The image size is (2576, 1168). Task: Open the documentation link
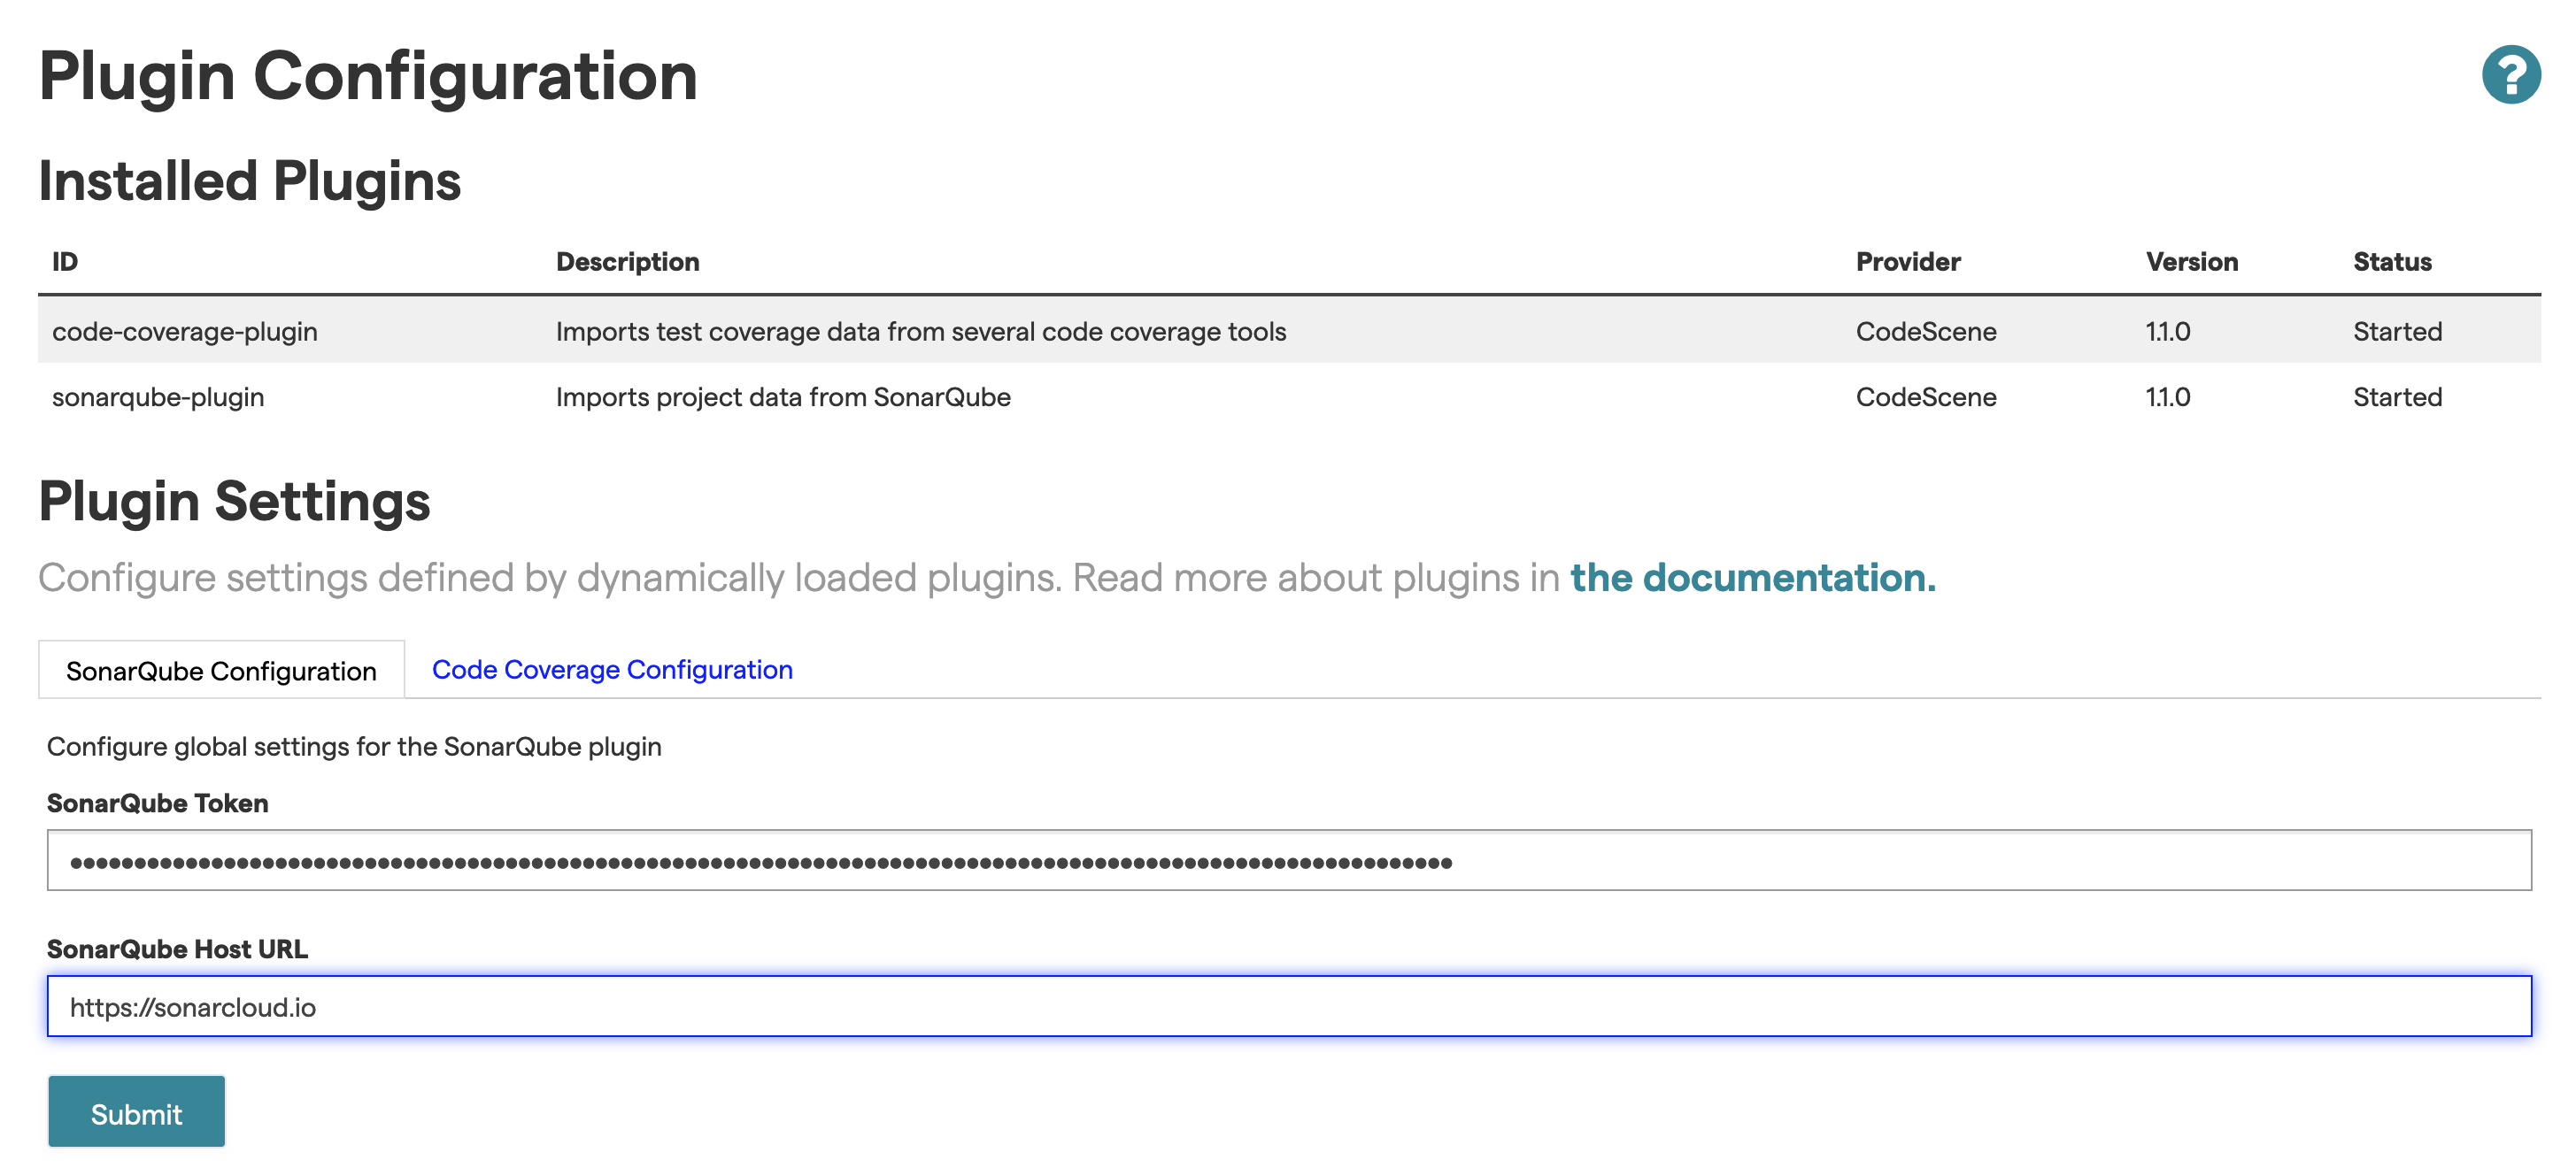pyautogui.click(x=1752, y=577)
